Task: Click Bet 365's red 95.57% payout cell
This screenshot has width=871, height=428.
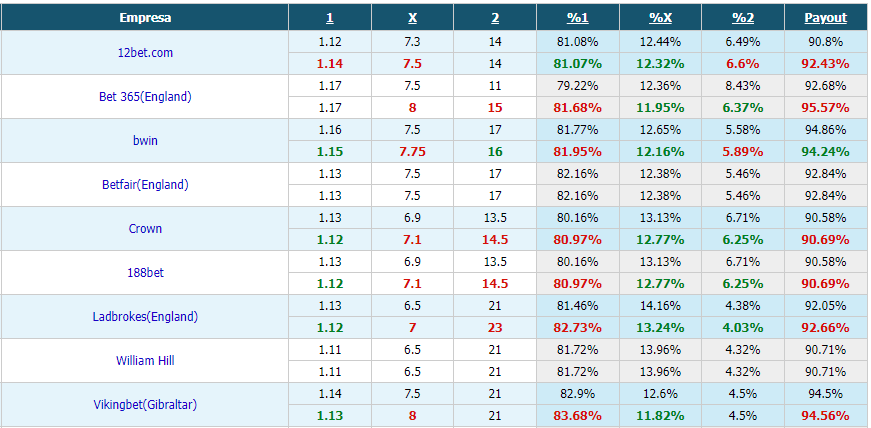Action: [x=825, y=108]
